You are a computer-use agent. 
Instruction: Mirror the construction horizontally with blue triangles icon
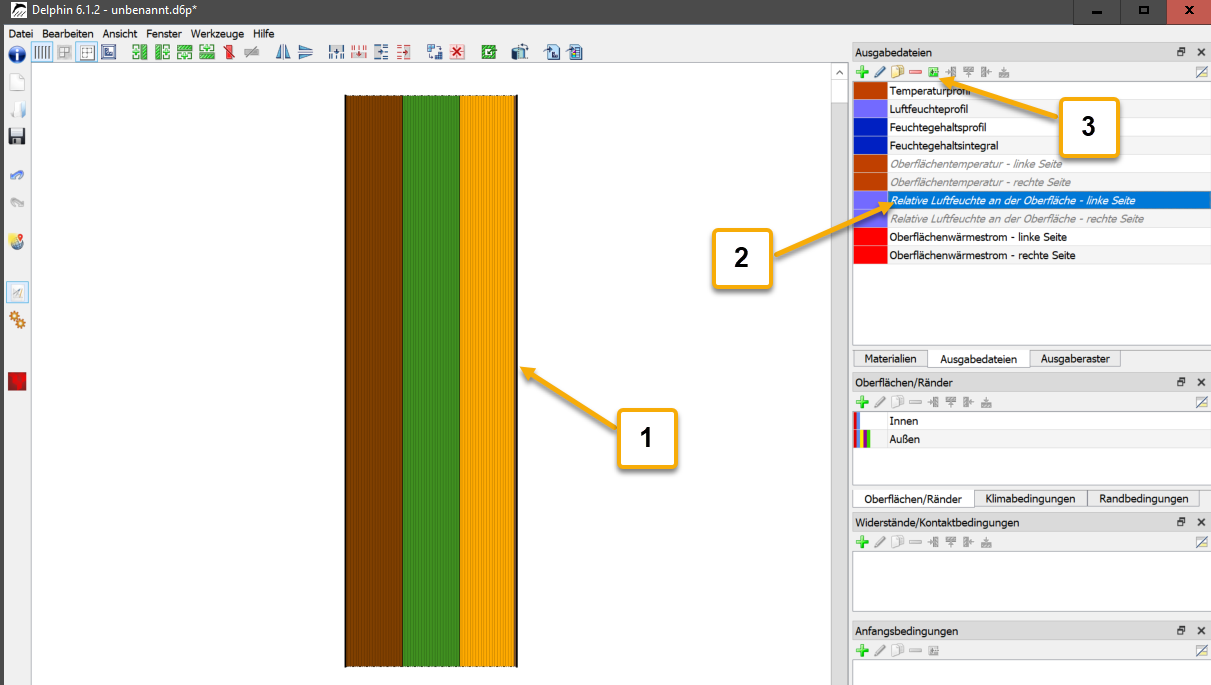tap(283, 52)
